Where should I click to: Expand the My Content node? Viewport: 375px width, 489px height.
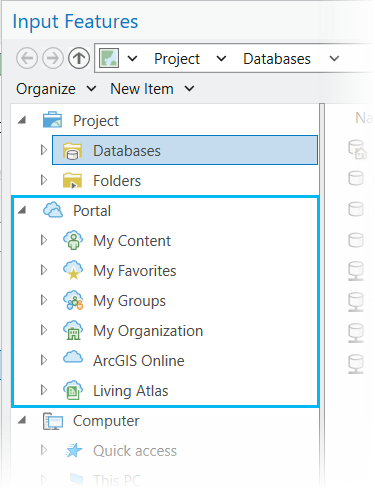click(x=44, y=240)
